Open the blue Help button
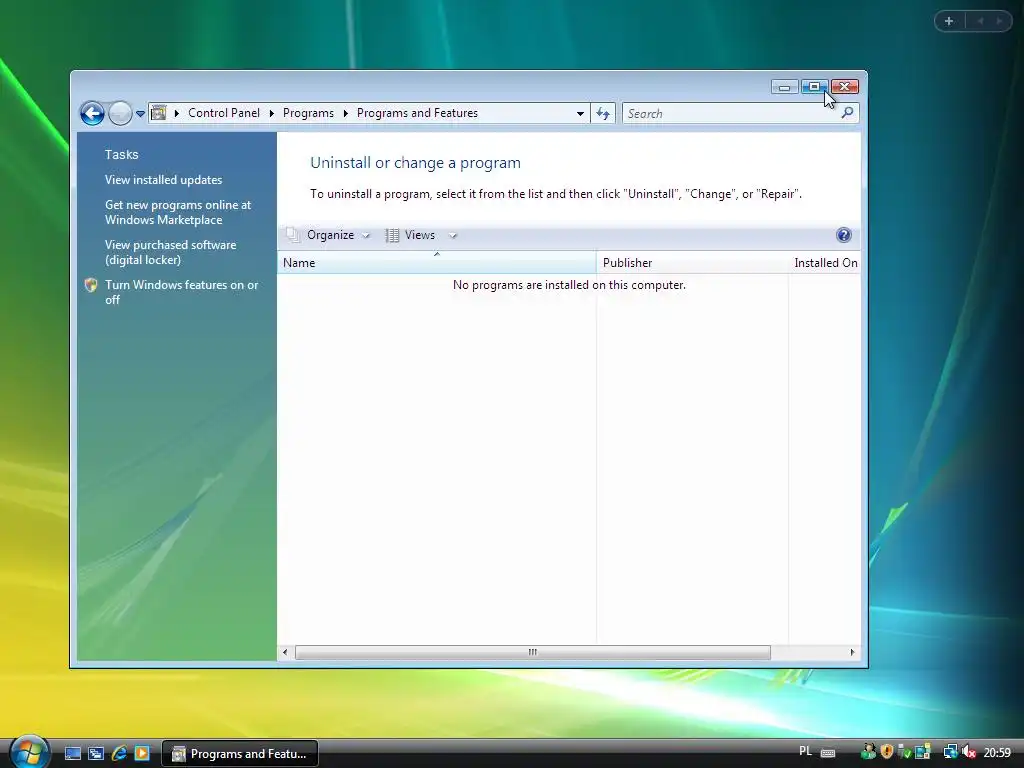 tap(843, 235)
